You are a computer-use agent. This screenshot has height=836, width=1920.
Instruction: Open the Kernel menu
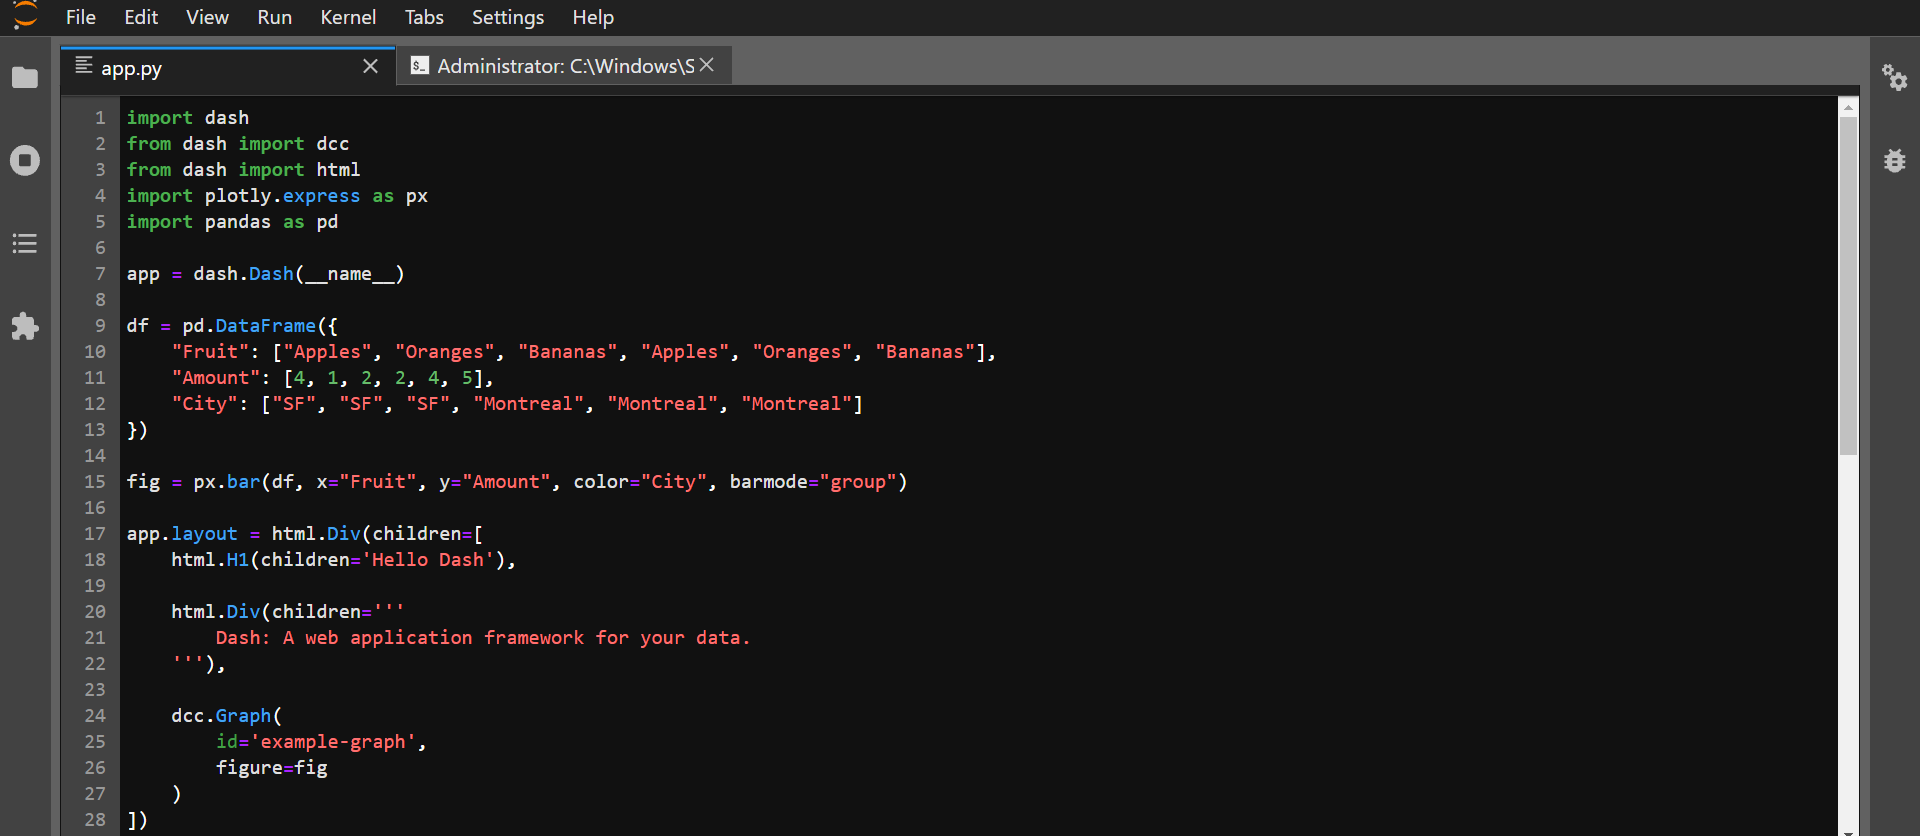coord(348,17)
